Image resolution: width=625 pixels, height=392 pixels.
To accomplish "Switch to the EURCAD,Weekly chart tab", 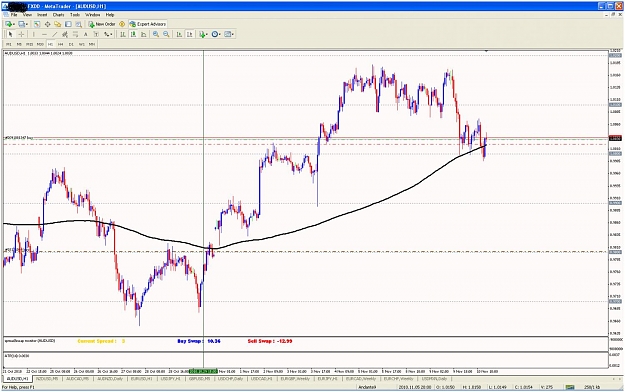I will [x=361, y=378].
